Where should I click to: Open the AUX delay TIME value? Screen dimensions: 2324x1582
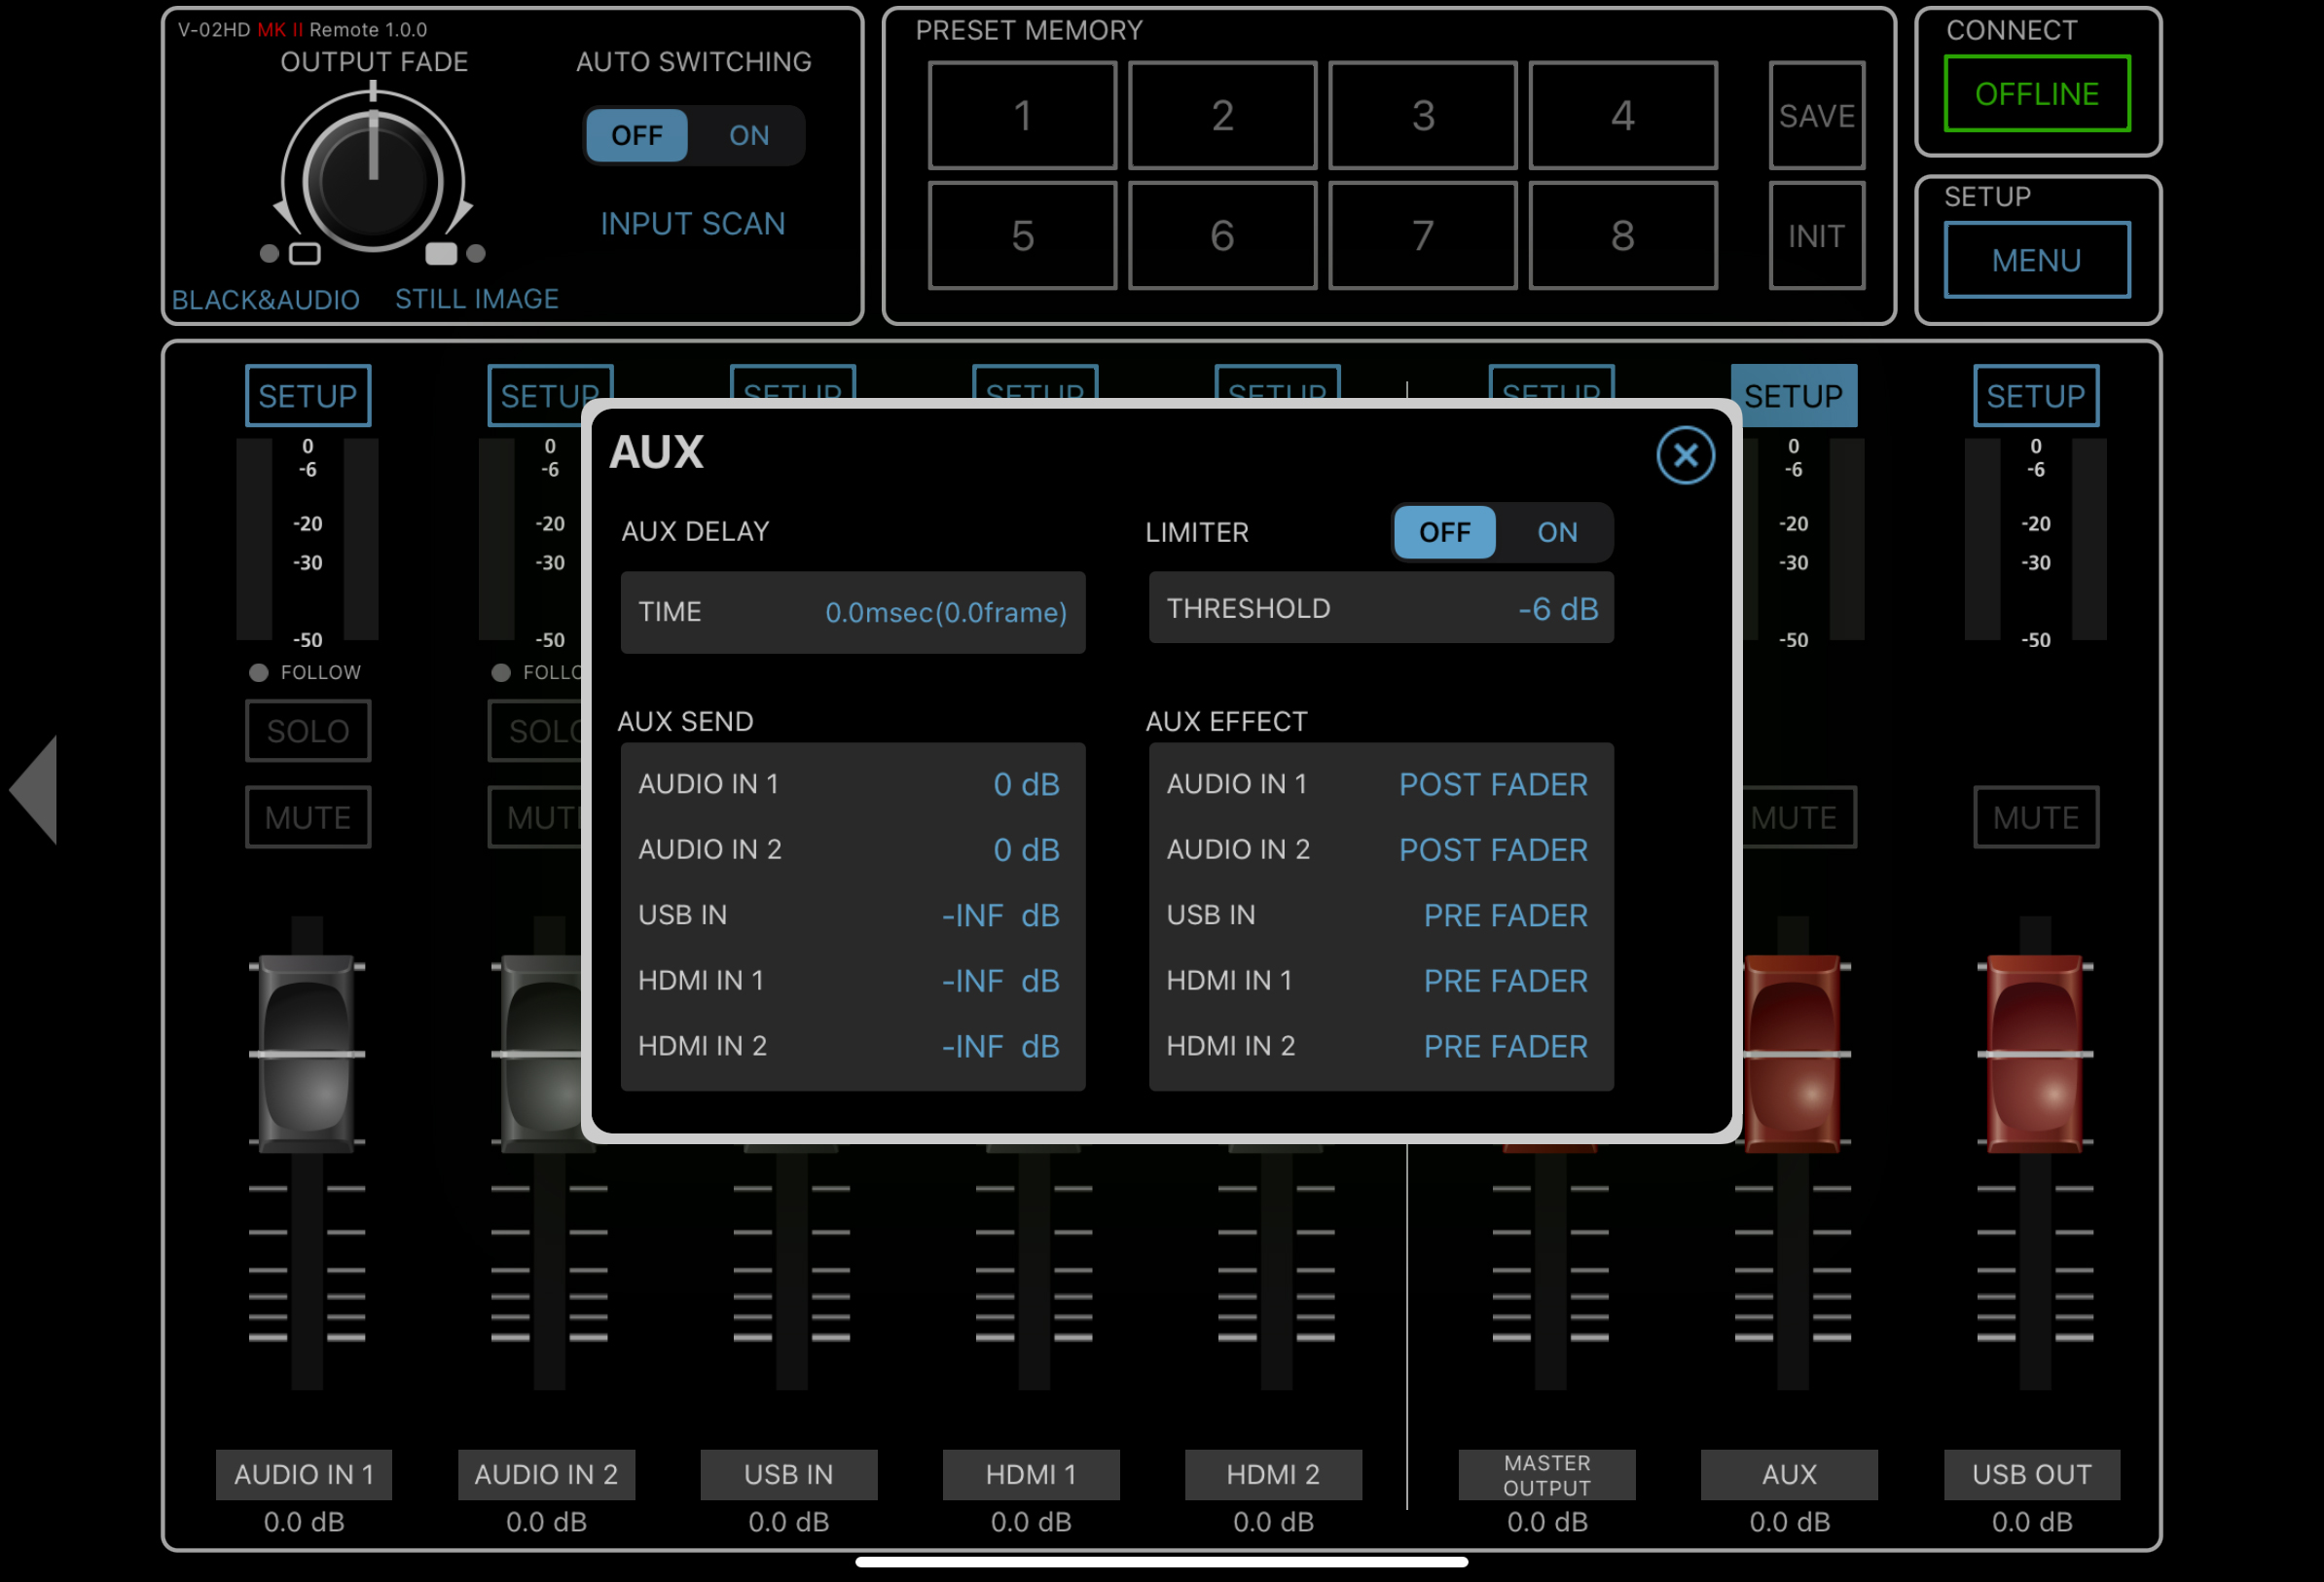(x=945, y=612)
